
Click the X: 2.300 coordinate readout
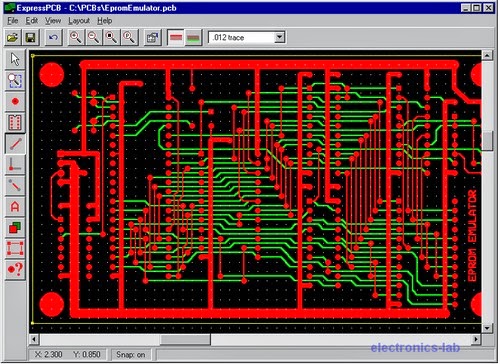pos(49,354)
